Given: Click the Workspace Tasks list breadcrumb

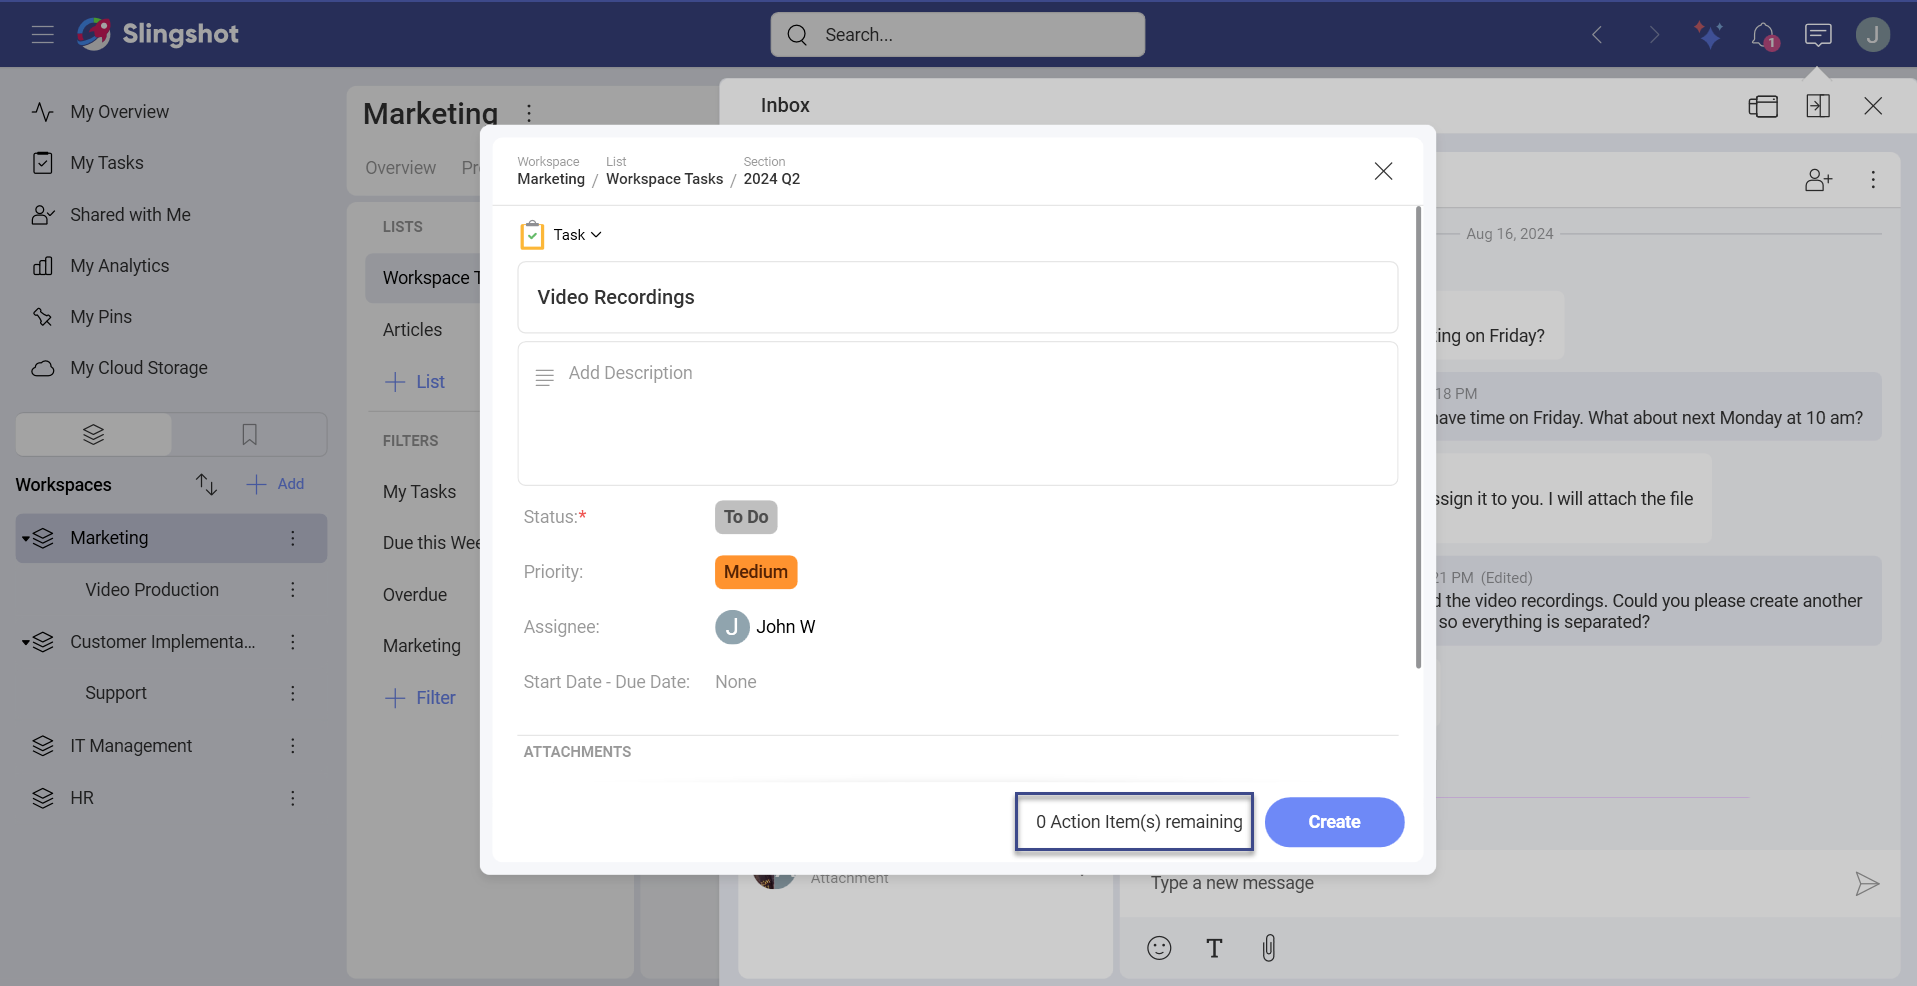Looking at the screenshot, I should coord(664,179).
